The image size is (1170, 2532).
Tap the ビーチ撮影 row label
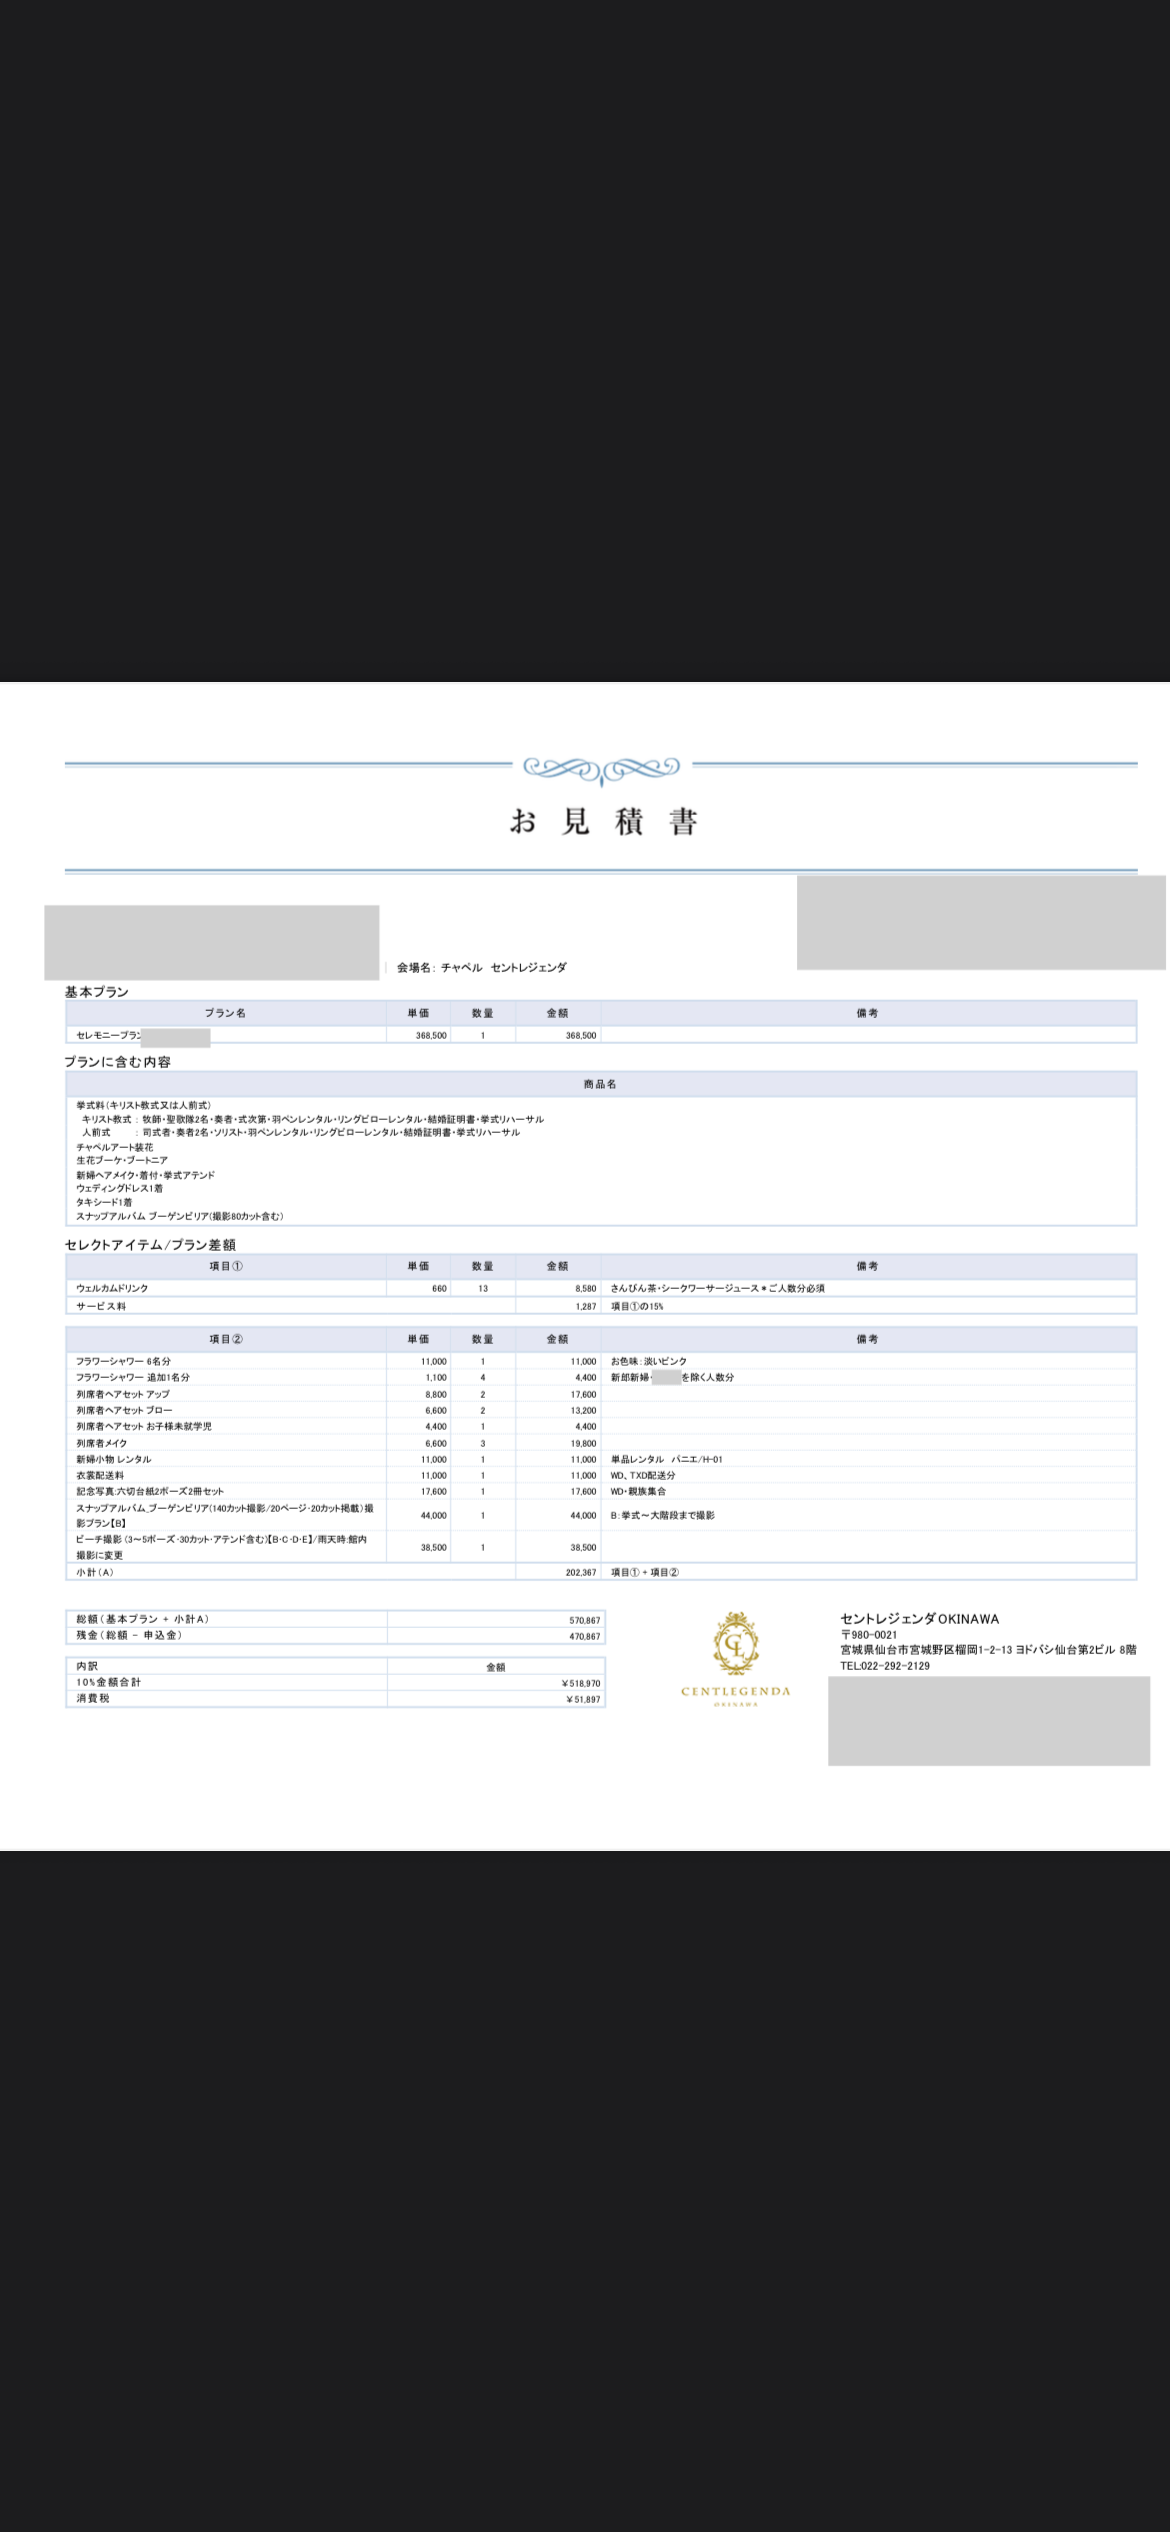click(x=222, y=1547)
